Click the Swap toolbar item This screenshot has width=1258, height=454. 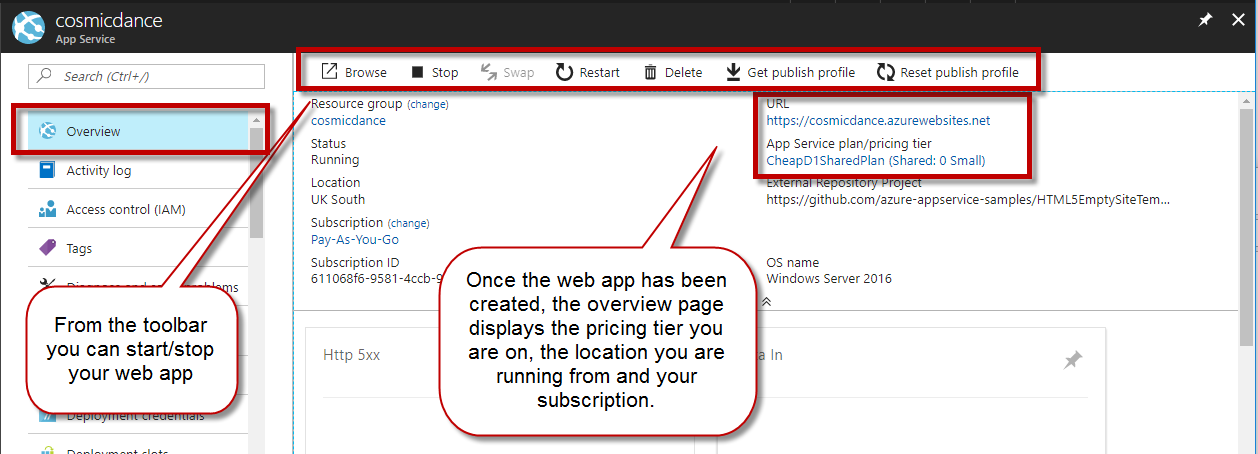click(507, 72)
